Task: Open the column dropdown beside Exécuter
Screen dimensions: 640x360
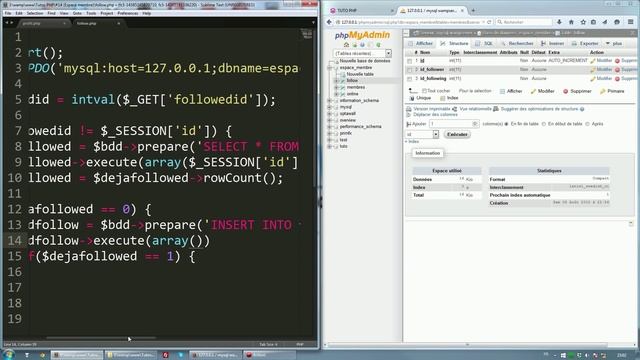Action: click(x=422, y=134)
